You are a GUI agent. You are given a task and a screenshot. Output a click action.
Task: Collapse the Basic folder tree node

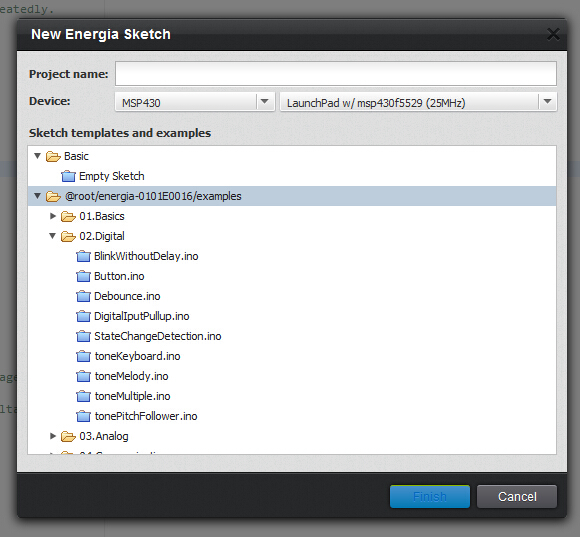(x=37, y=156)
